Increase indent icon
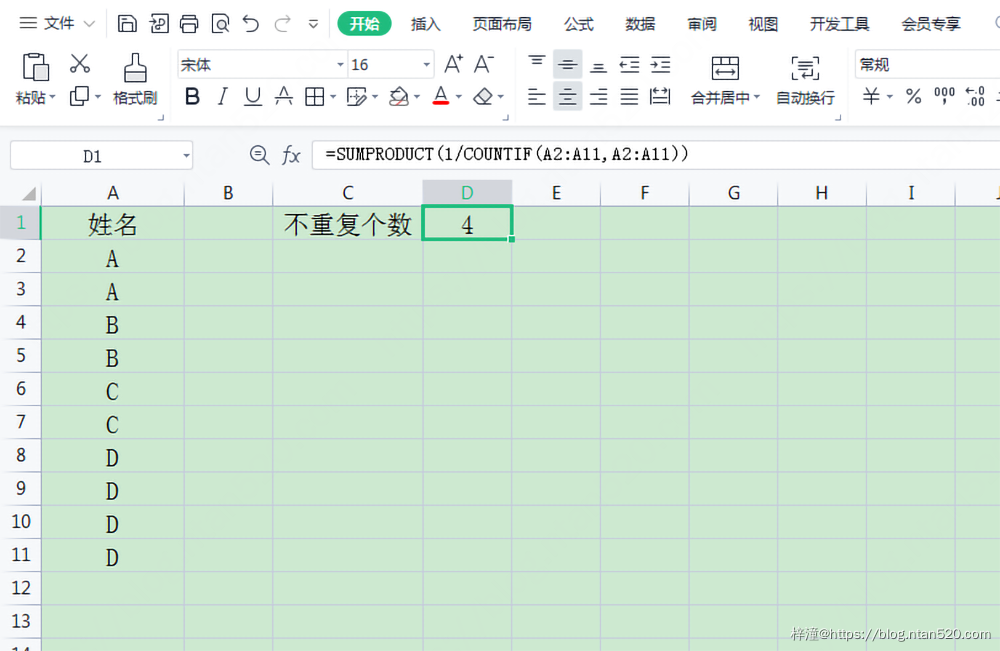This screenshot has width=1000, height=651. pos(660,64)
